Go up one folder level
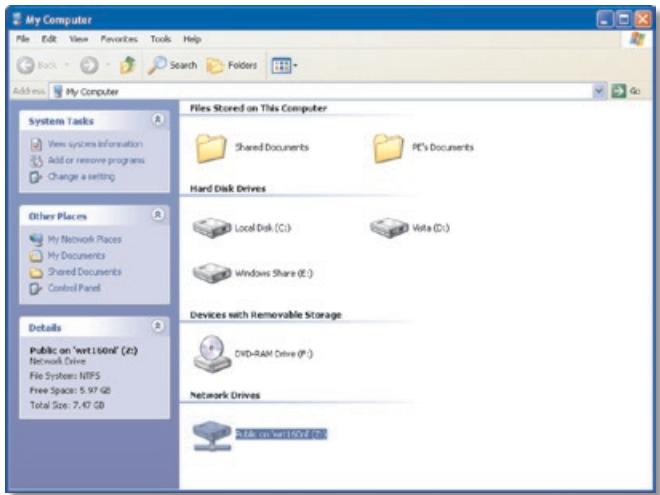The height and width of the screenshot is (495, 660). (127, 65)
